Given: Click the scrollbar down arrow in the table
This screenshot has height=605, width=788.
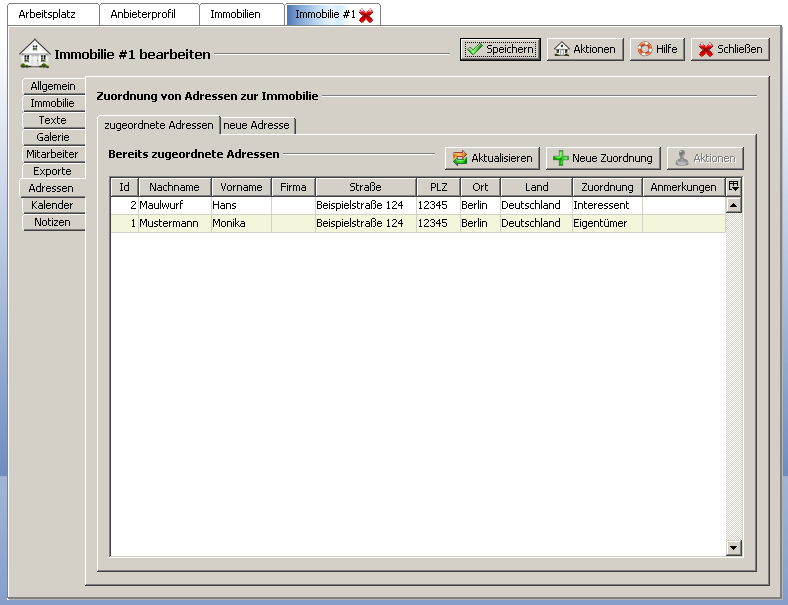Looking at the screenshot, I should [x=734, y=547].
